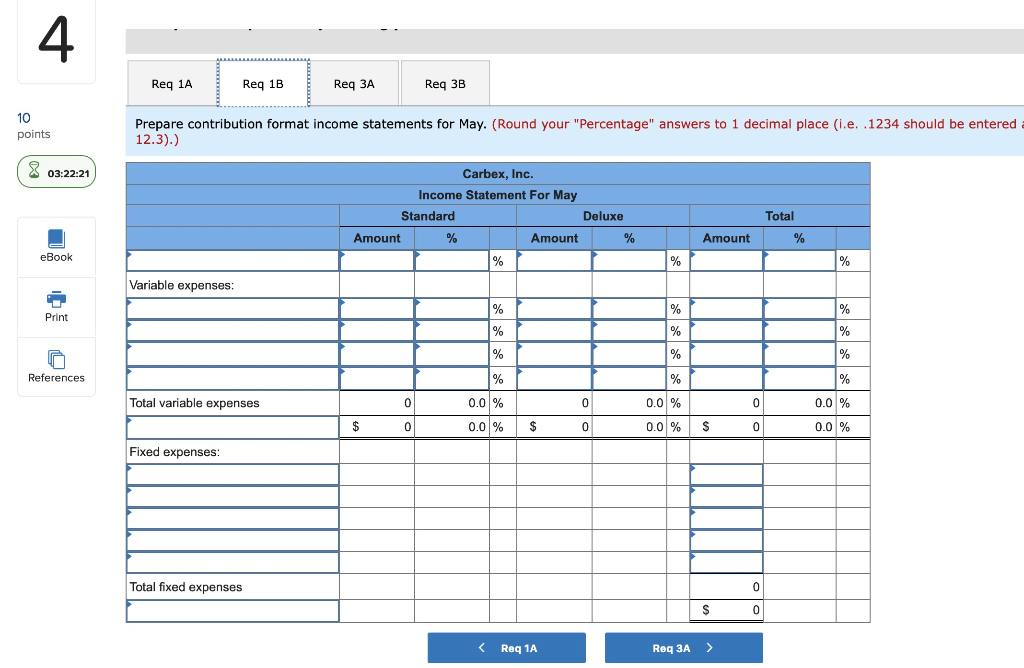
Task: Open third fixed expense label dropdown
Action: tap(232, 518)
